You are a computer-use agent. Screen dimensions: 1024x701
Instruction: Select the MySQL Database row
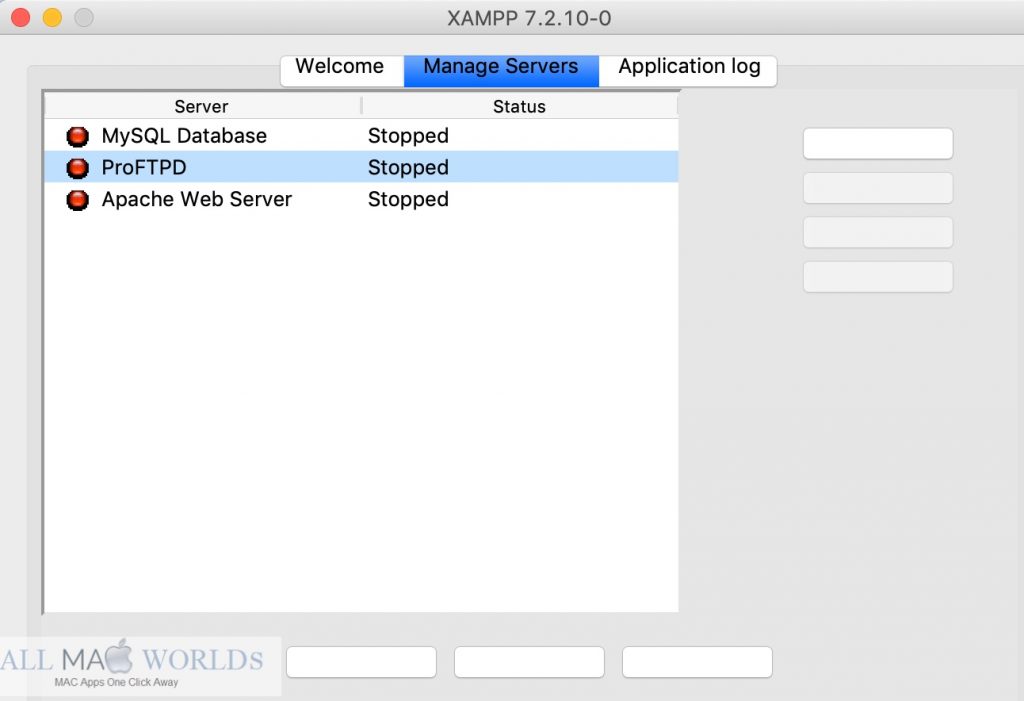tap(361, 136)
